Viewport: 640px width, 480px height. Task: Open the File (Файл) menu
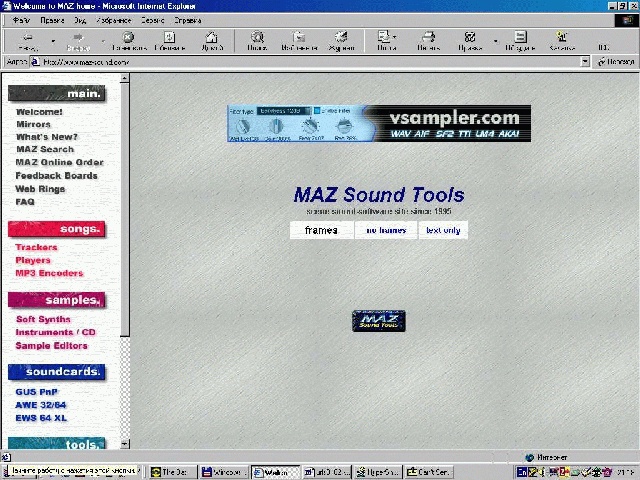pos(21,20)
